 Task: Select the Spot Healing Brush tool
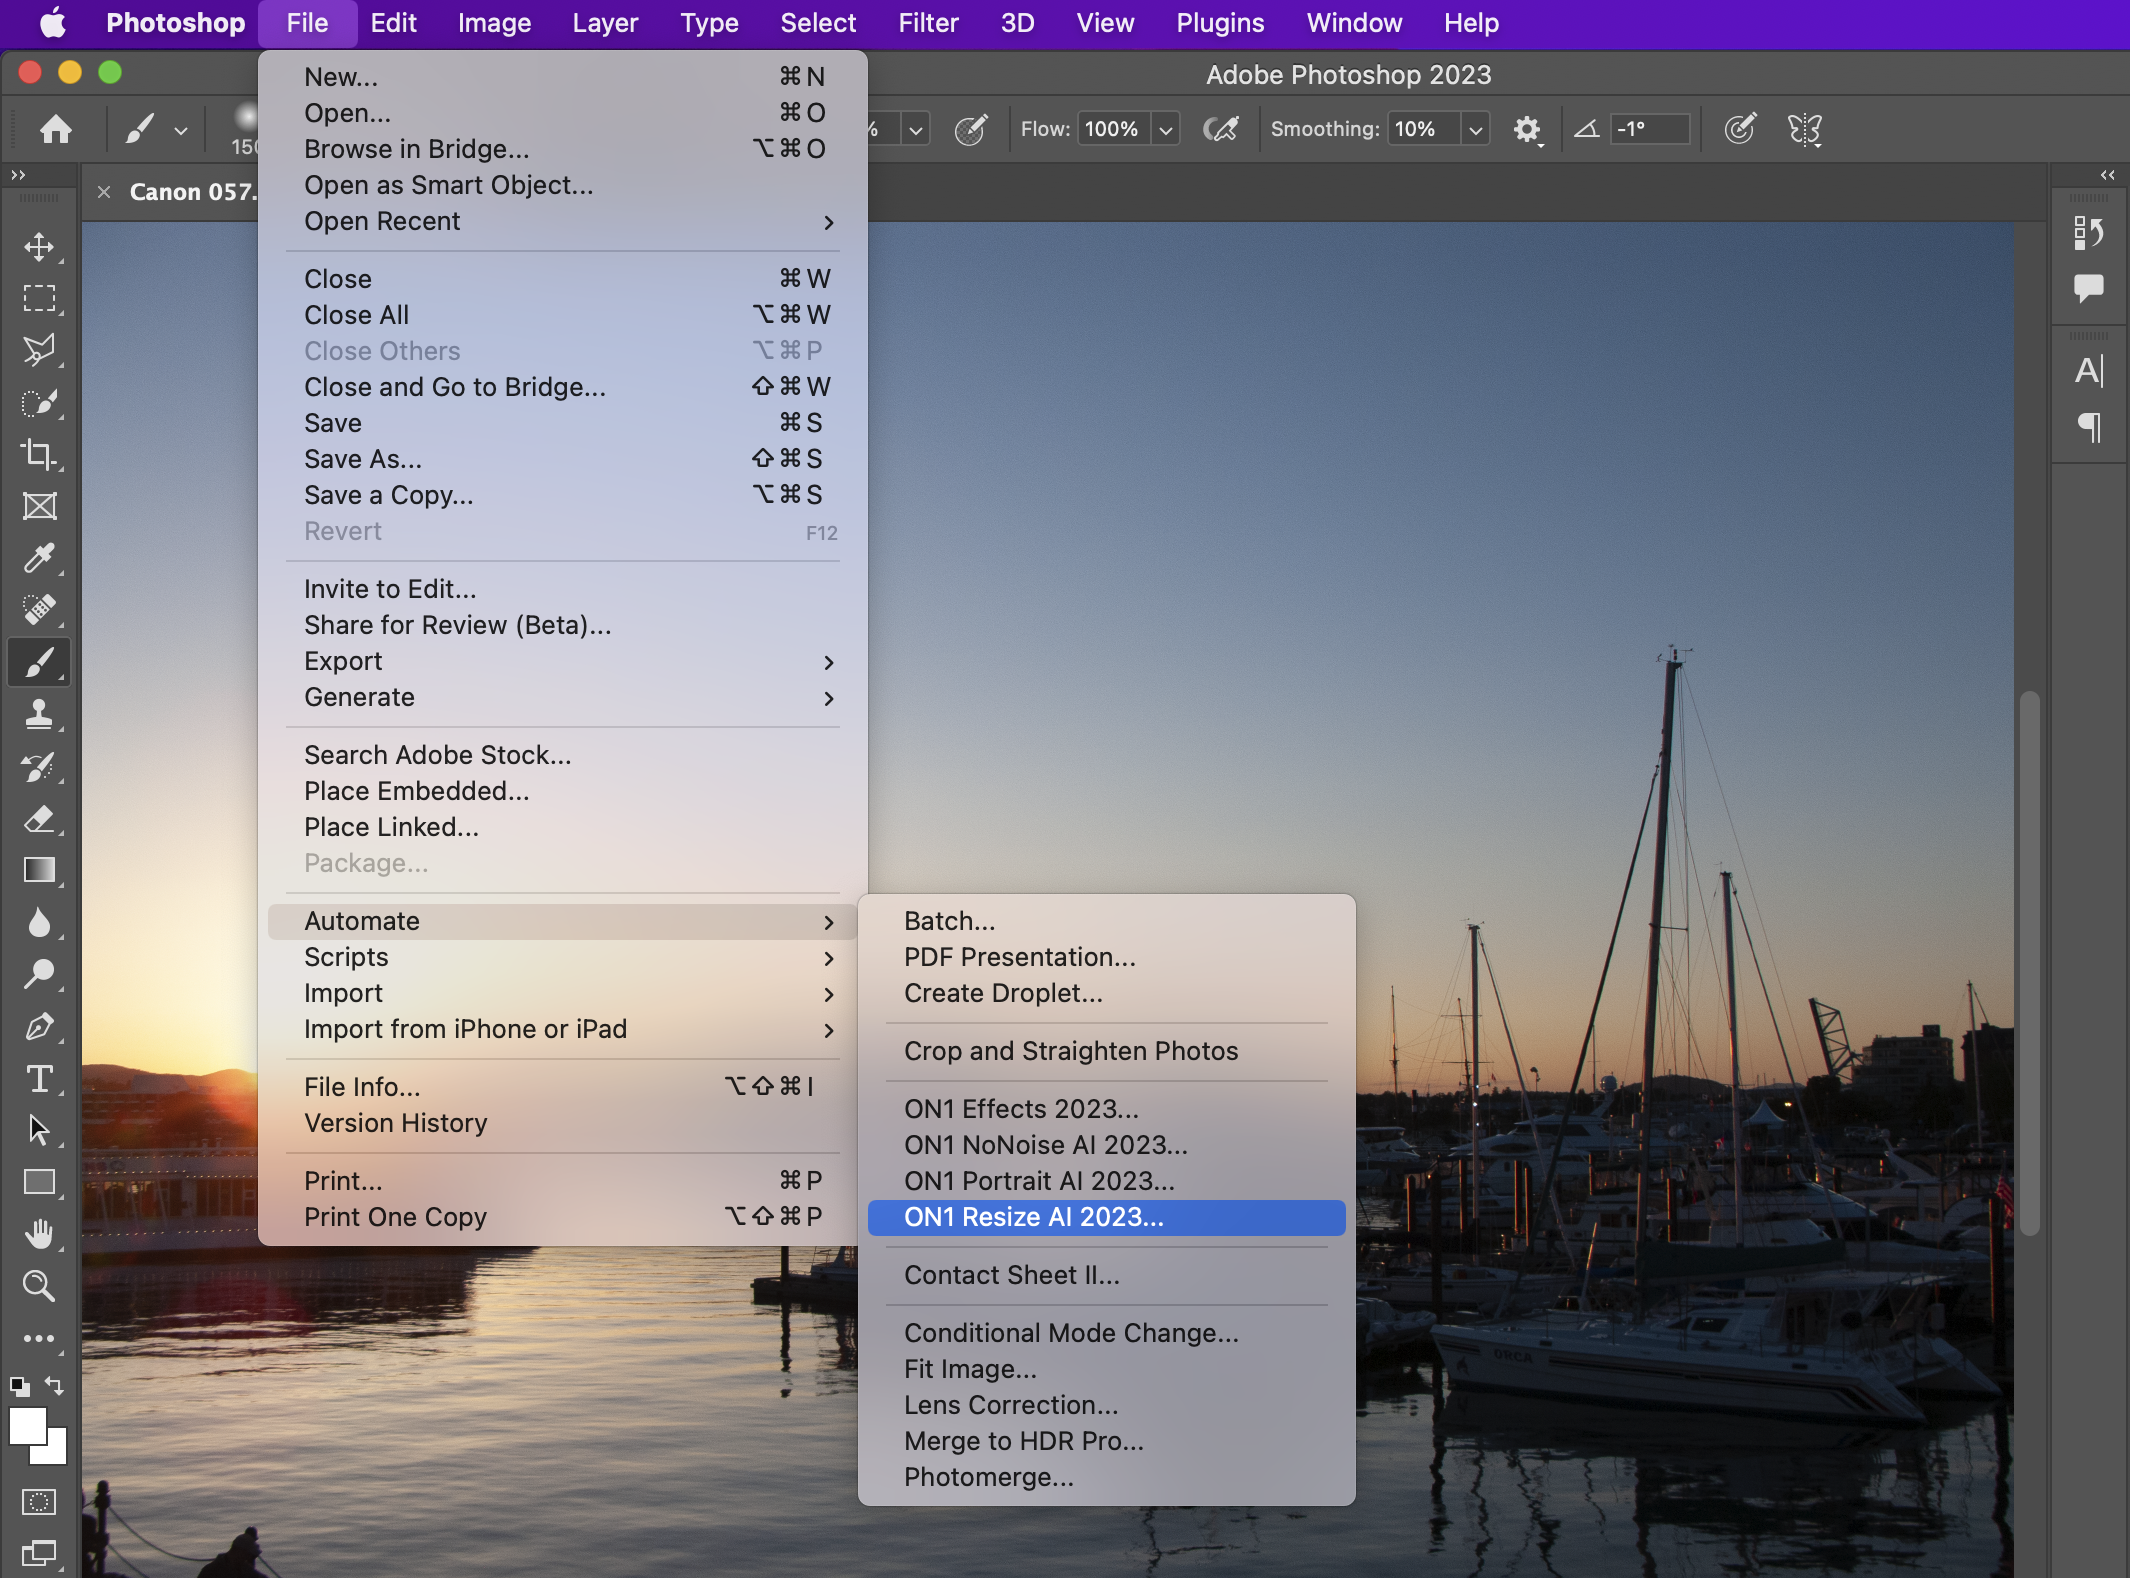(x=39, y=610)
